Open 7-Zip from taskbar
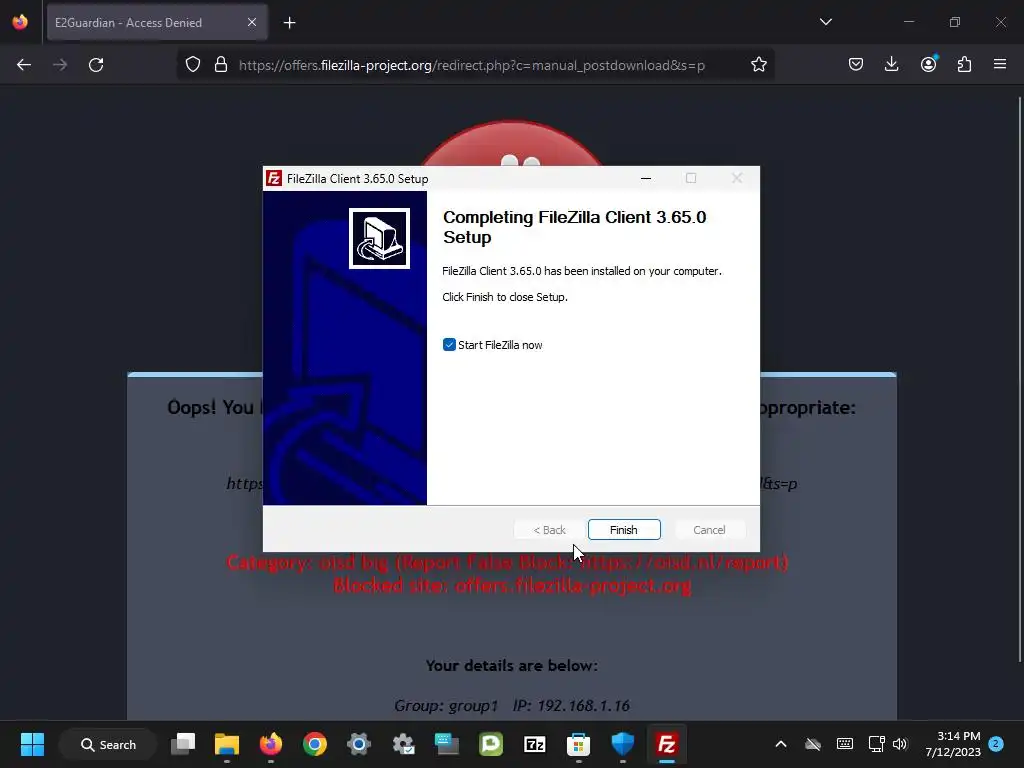1024x768 pixels. point(534,744)
